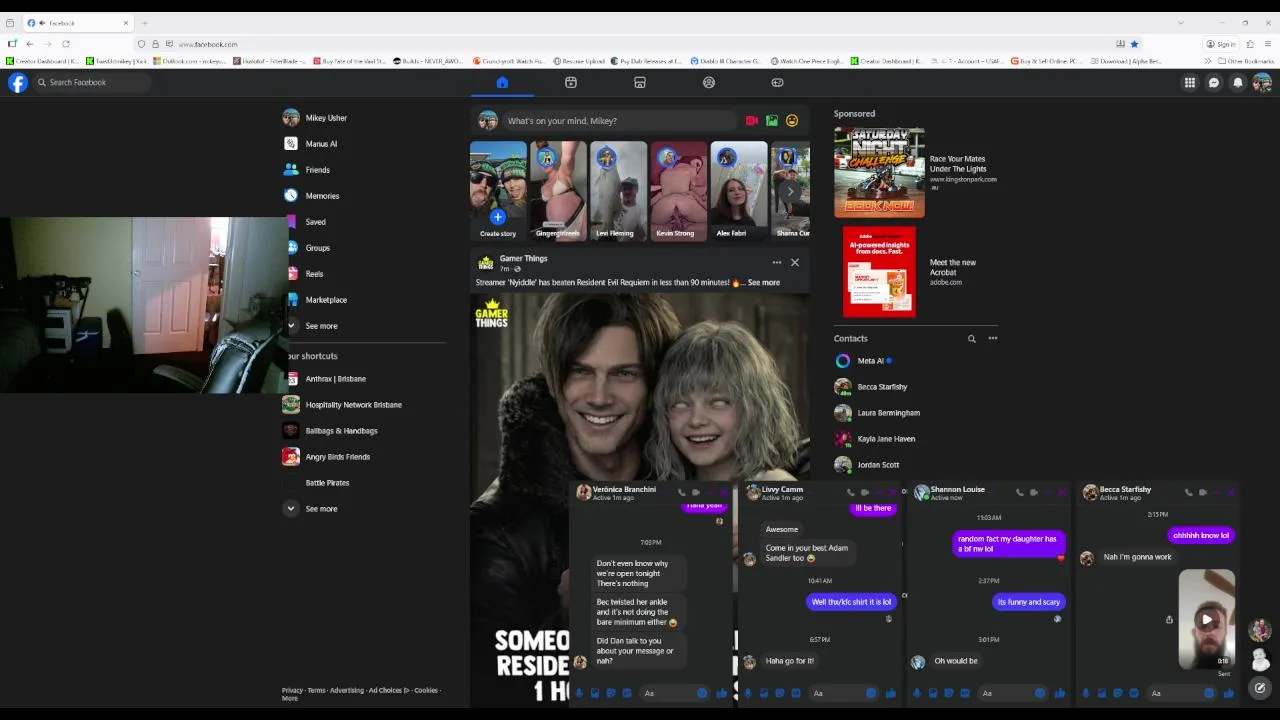Start voice call in Verônica Branchini chat
1280x720 pixels.
pyautogui.click(x=682, y=492)
